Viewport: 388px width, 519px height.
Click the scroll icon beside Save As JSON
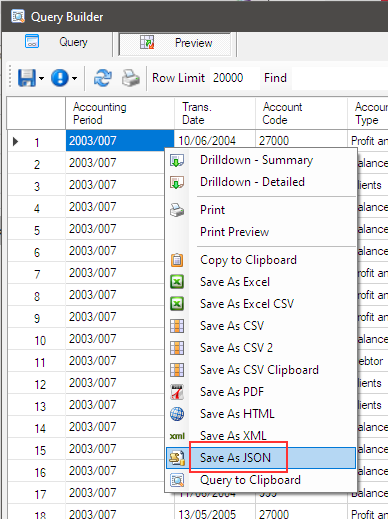pos(177,458)
